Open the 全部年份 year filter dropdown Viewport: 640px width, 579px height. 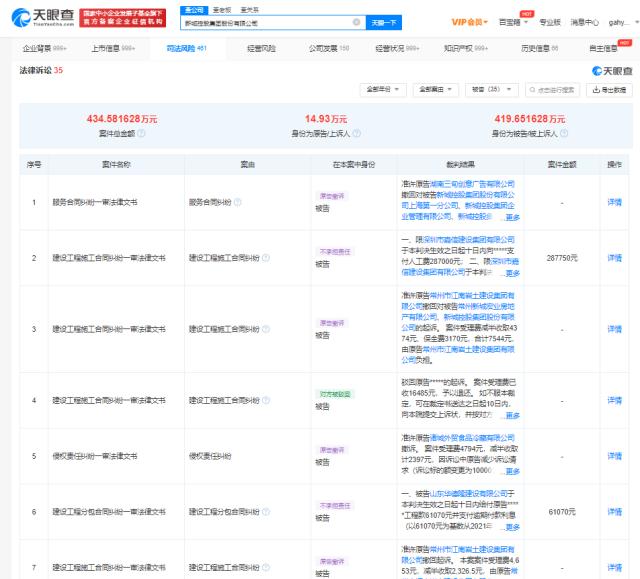tap(386, 90)
